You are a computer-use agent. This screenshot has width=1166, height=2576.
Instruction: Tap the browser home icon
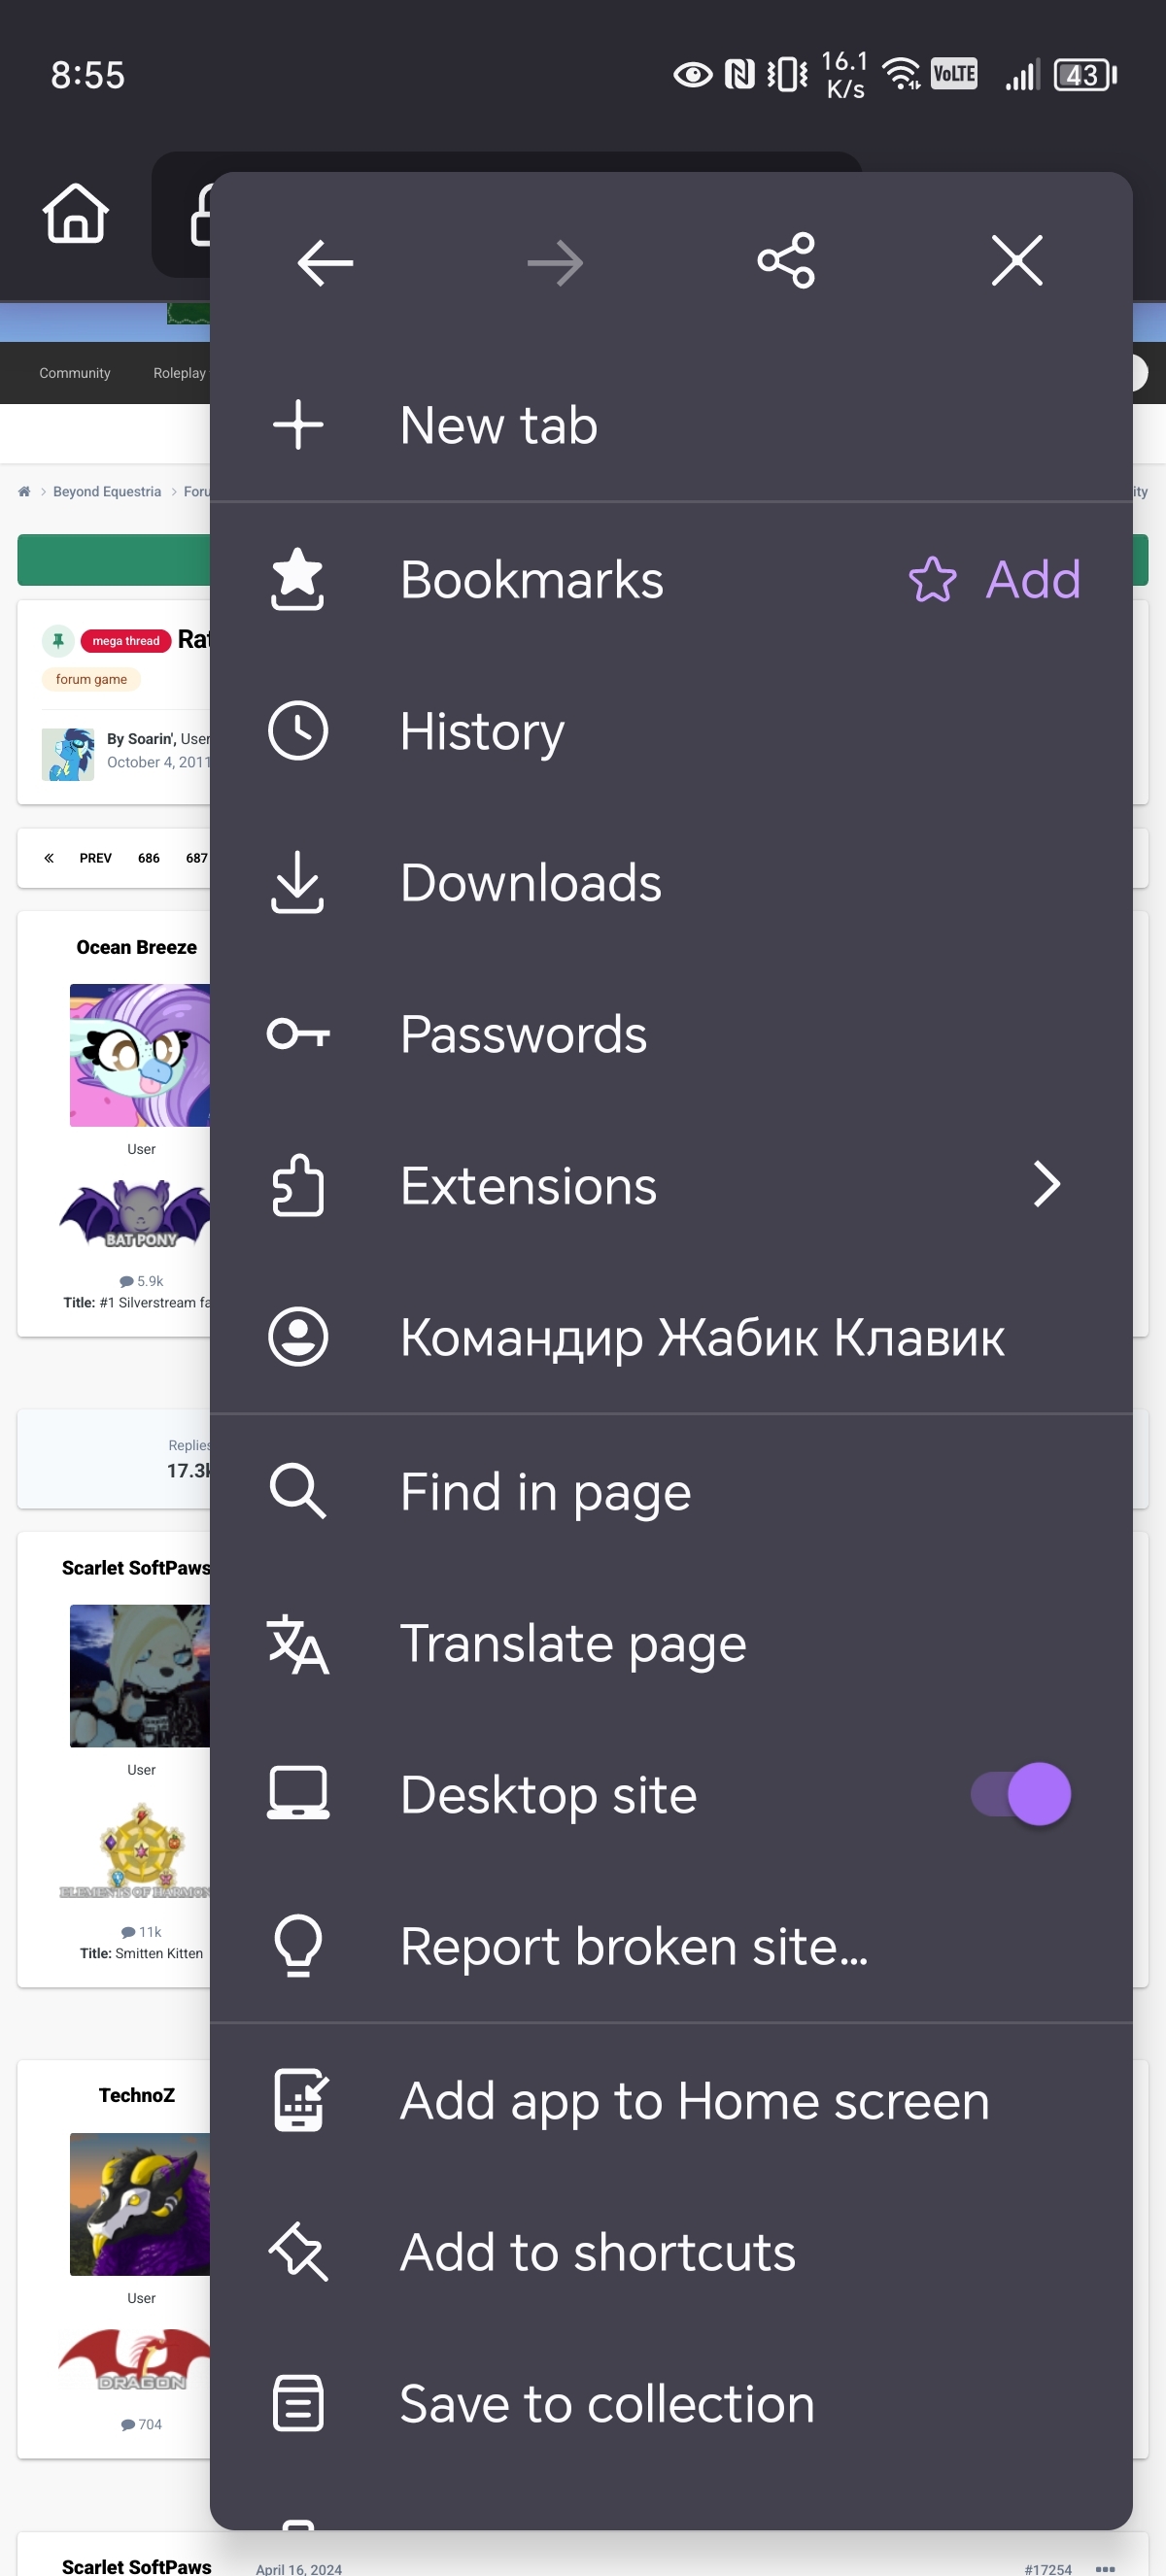(x=75, y=213)
